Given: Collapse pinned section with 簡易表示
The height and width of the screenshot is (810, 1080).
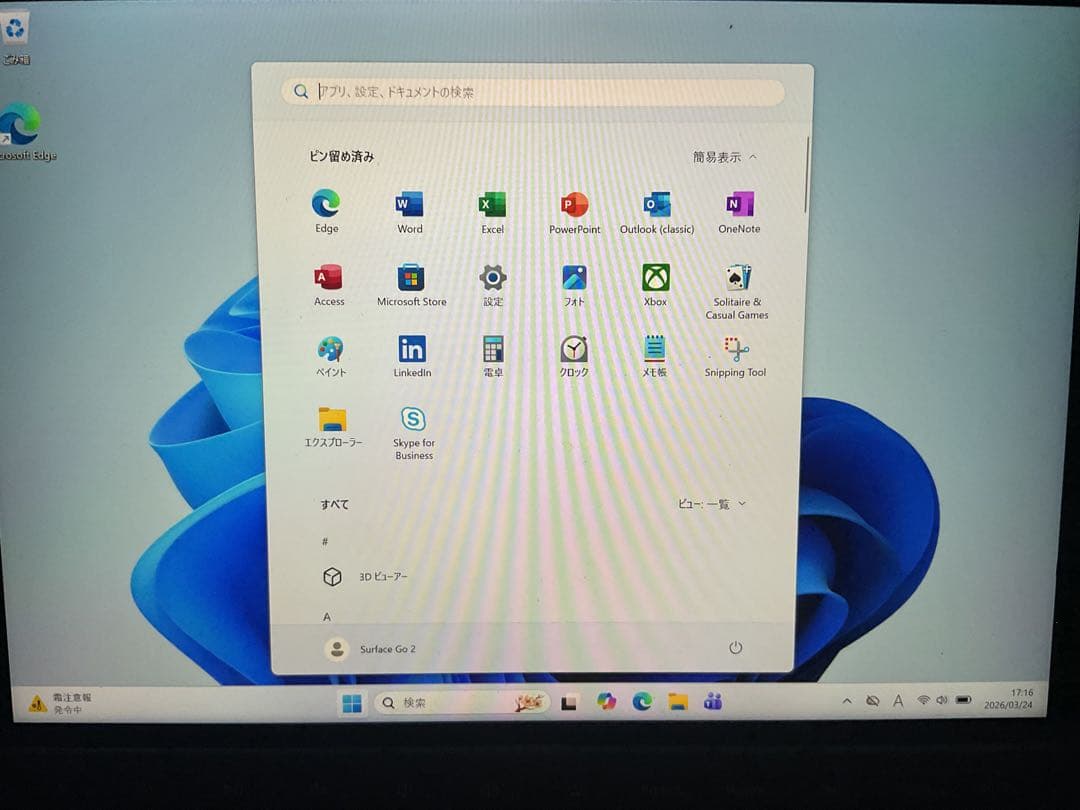Looking at the screenshot, I should pyautogui.click(x=725, y=157).
